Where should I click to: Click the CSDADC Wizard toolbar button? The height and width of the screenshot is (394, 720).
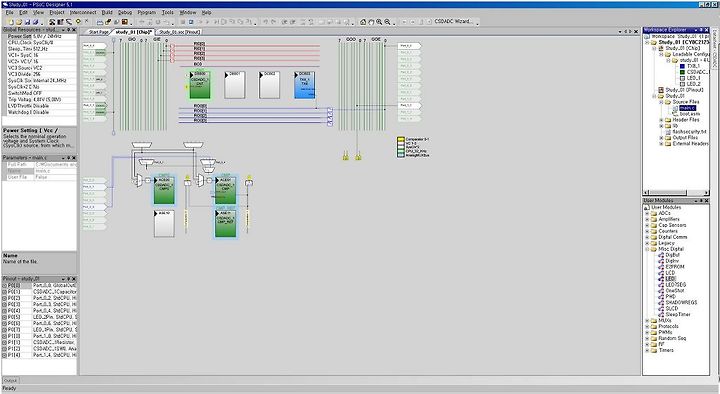(x=453, y=22)
